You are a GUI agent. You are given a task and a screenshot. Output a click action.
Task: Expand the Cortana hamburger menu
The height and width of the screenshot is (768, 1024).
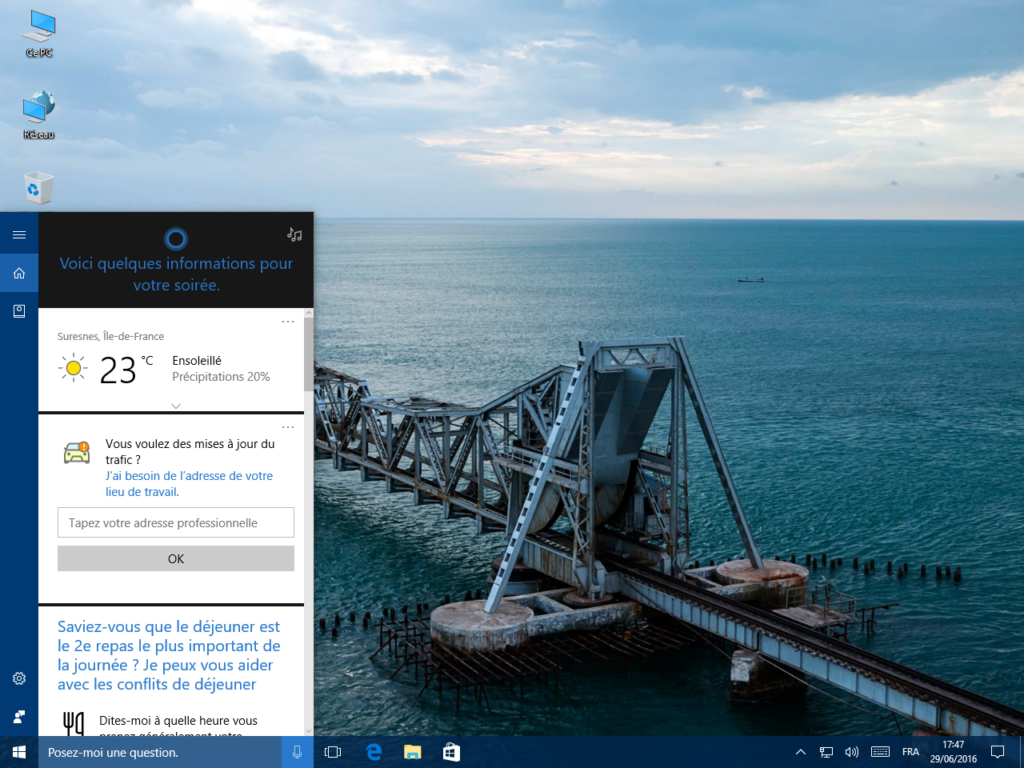(x=18, y=233)
